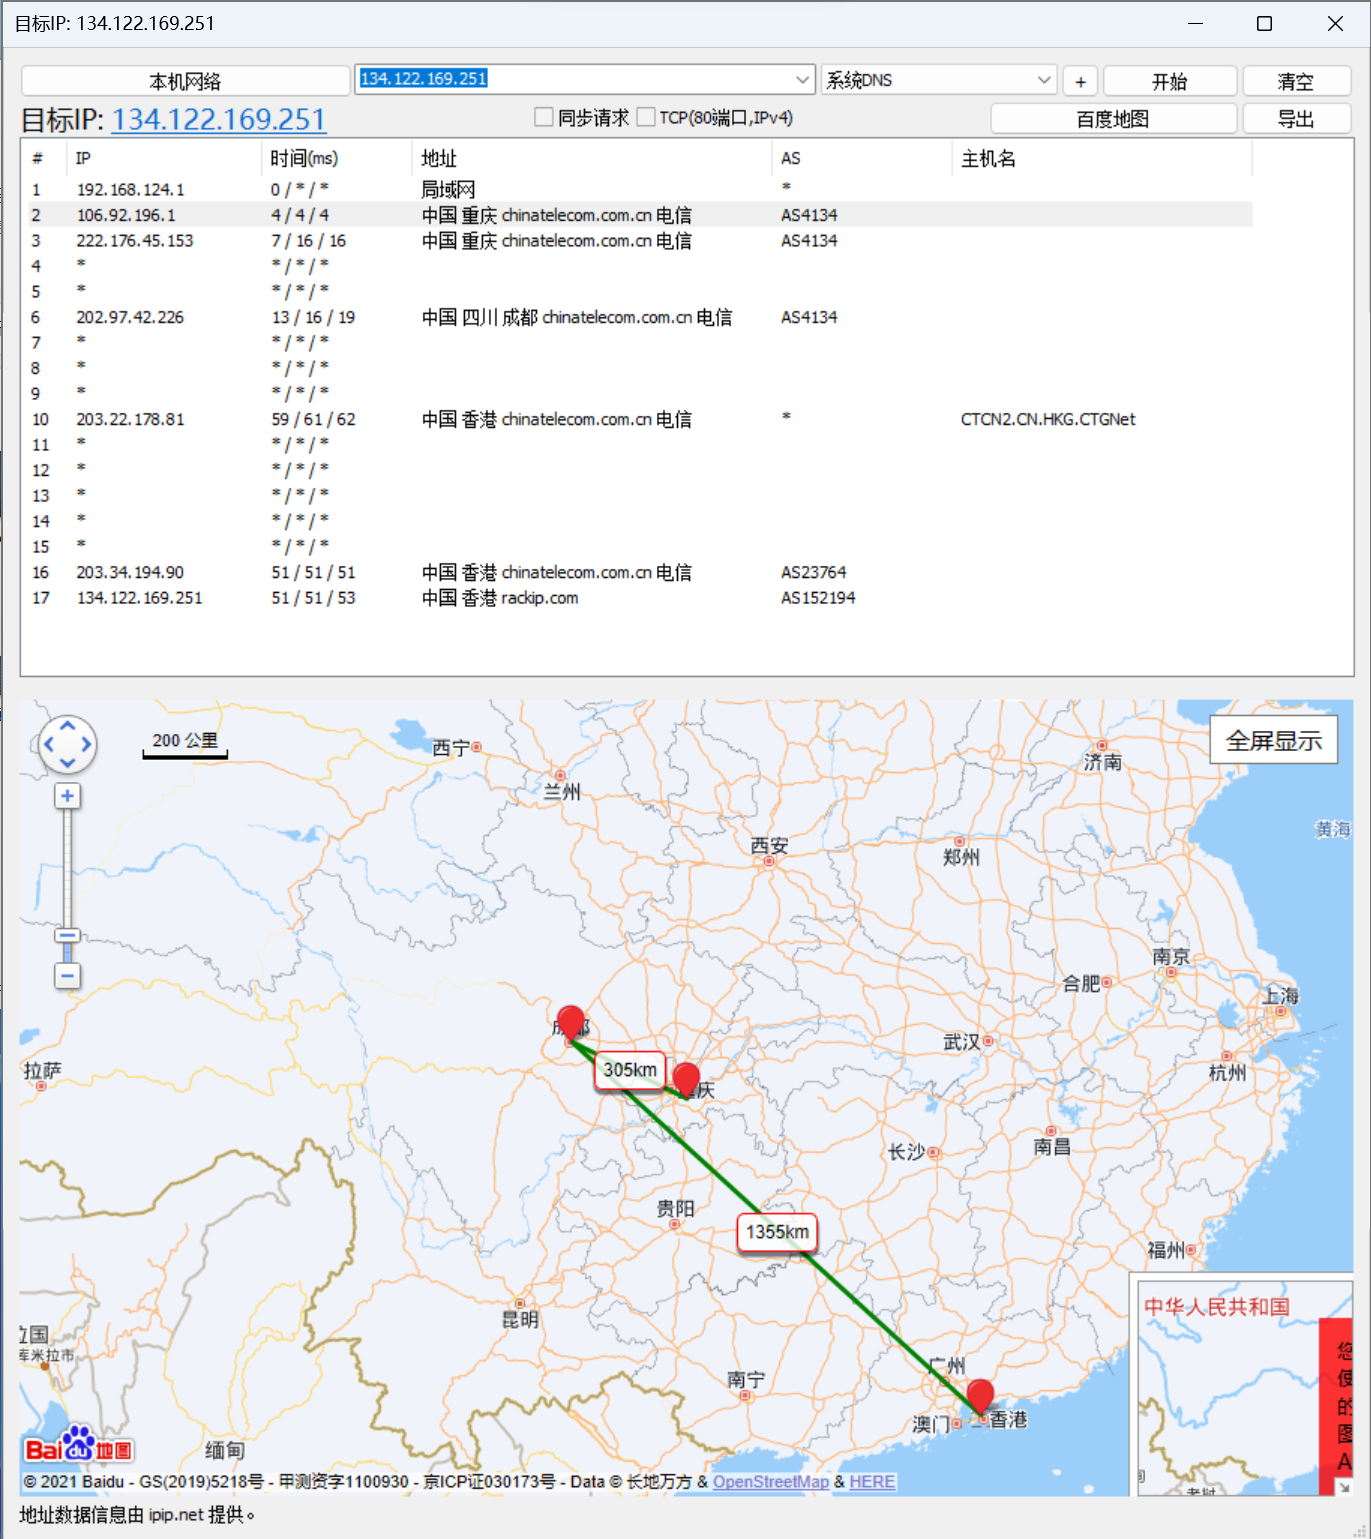Image resolution: width=1371 pixels, height=1539 pixels.
Task: Click the 时间(ms) column header
Action: 304,158
